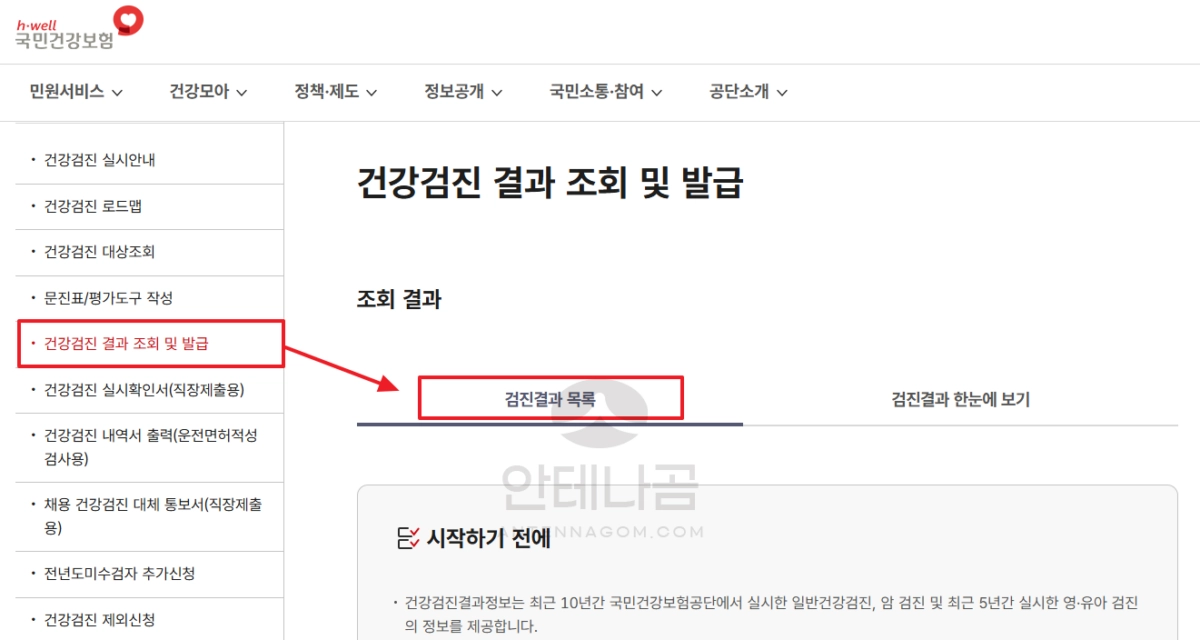
Task: Expand chevron next to 정보공개
Action: click(x=496, y=93)
